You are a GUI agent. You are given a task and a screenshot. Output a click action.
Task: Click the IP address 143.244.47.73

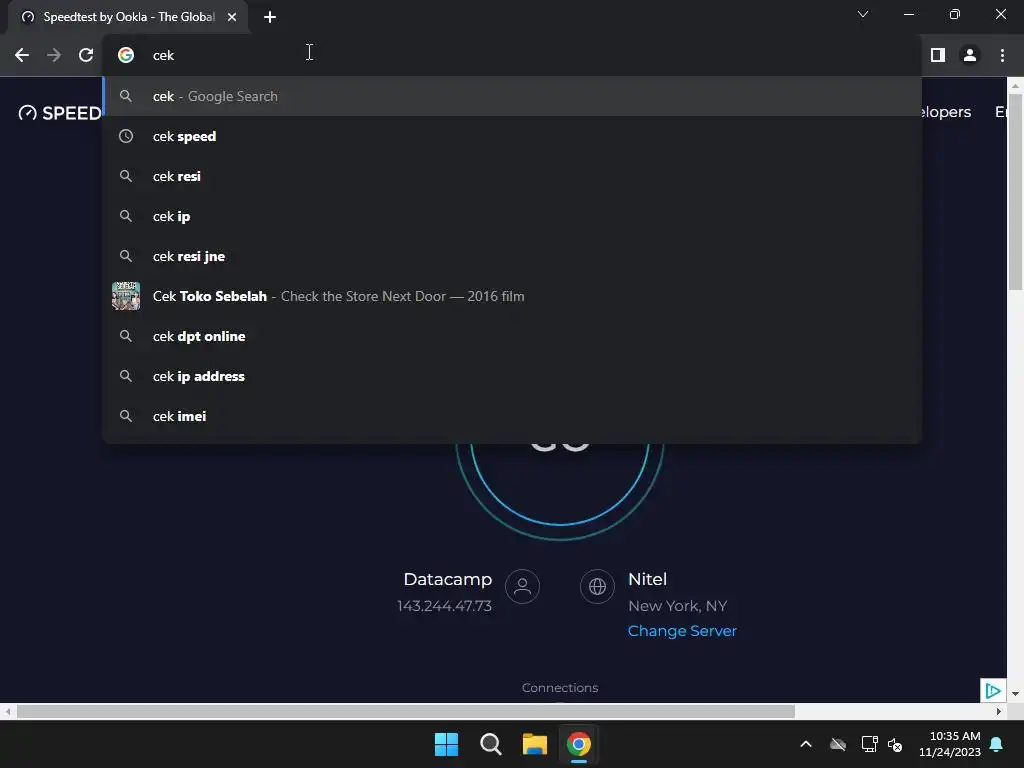tap(444, 606)
